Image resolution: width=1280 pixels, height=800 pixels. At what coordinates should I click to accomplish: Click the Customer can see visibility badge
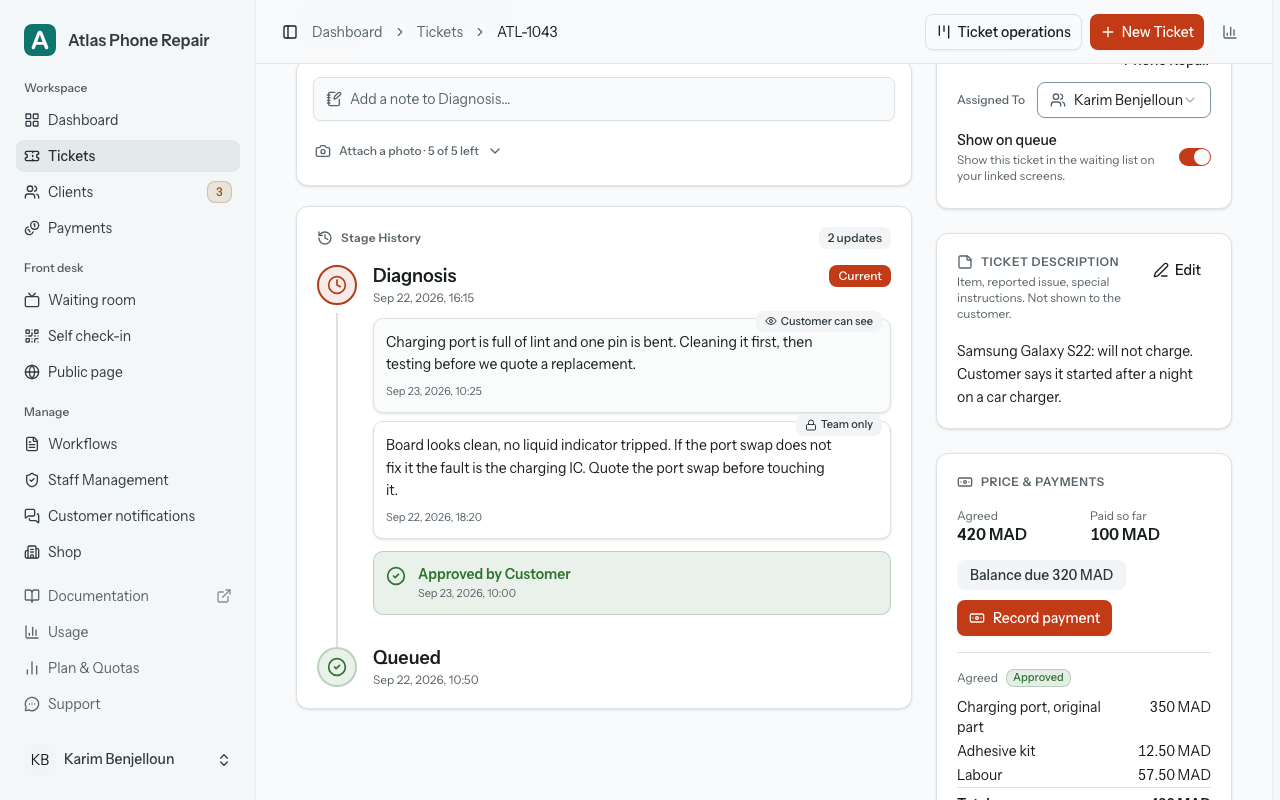pyautogui.click(x=819, y=321)
